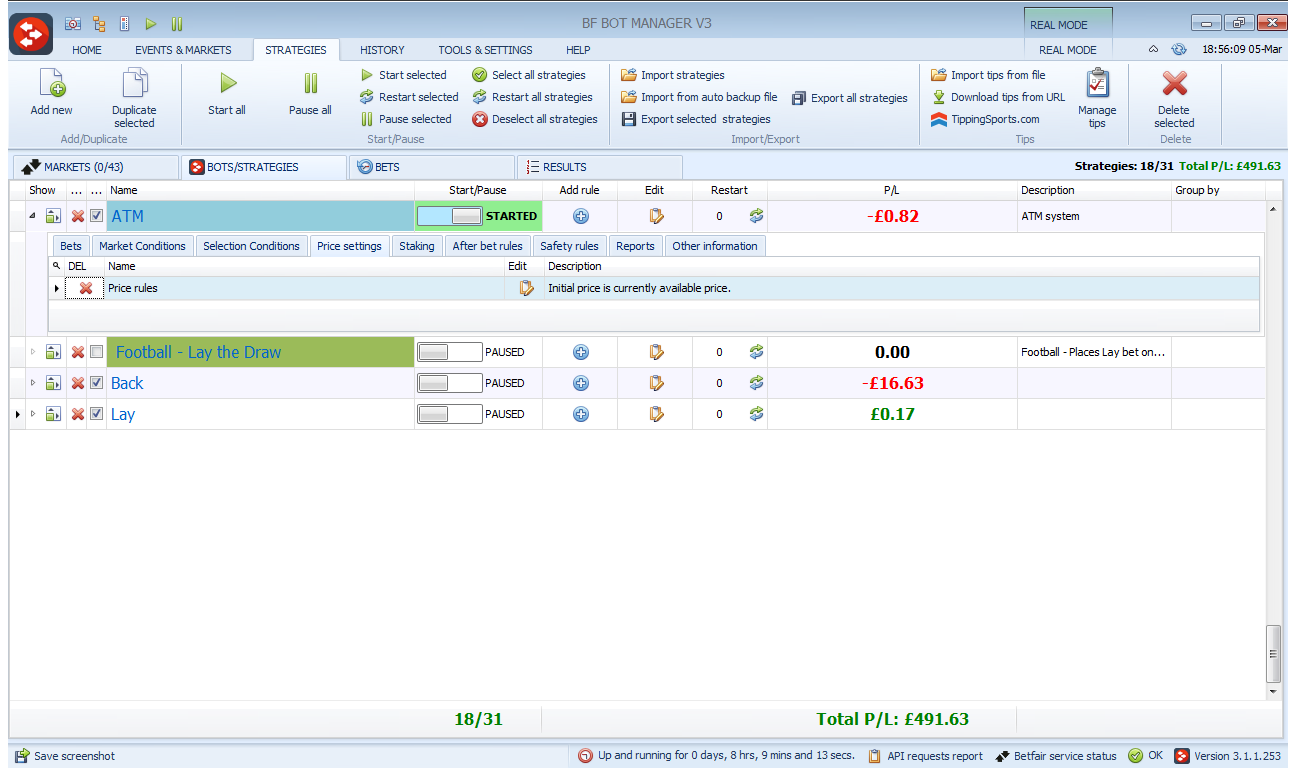1296x776 pixels.
Task: Edit the Price rules entry
Action: pos(526,288)
